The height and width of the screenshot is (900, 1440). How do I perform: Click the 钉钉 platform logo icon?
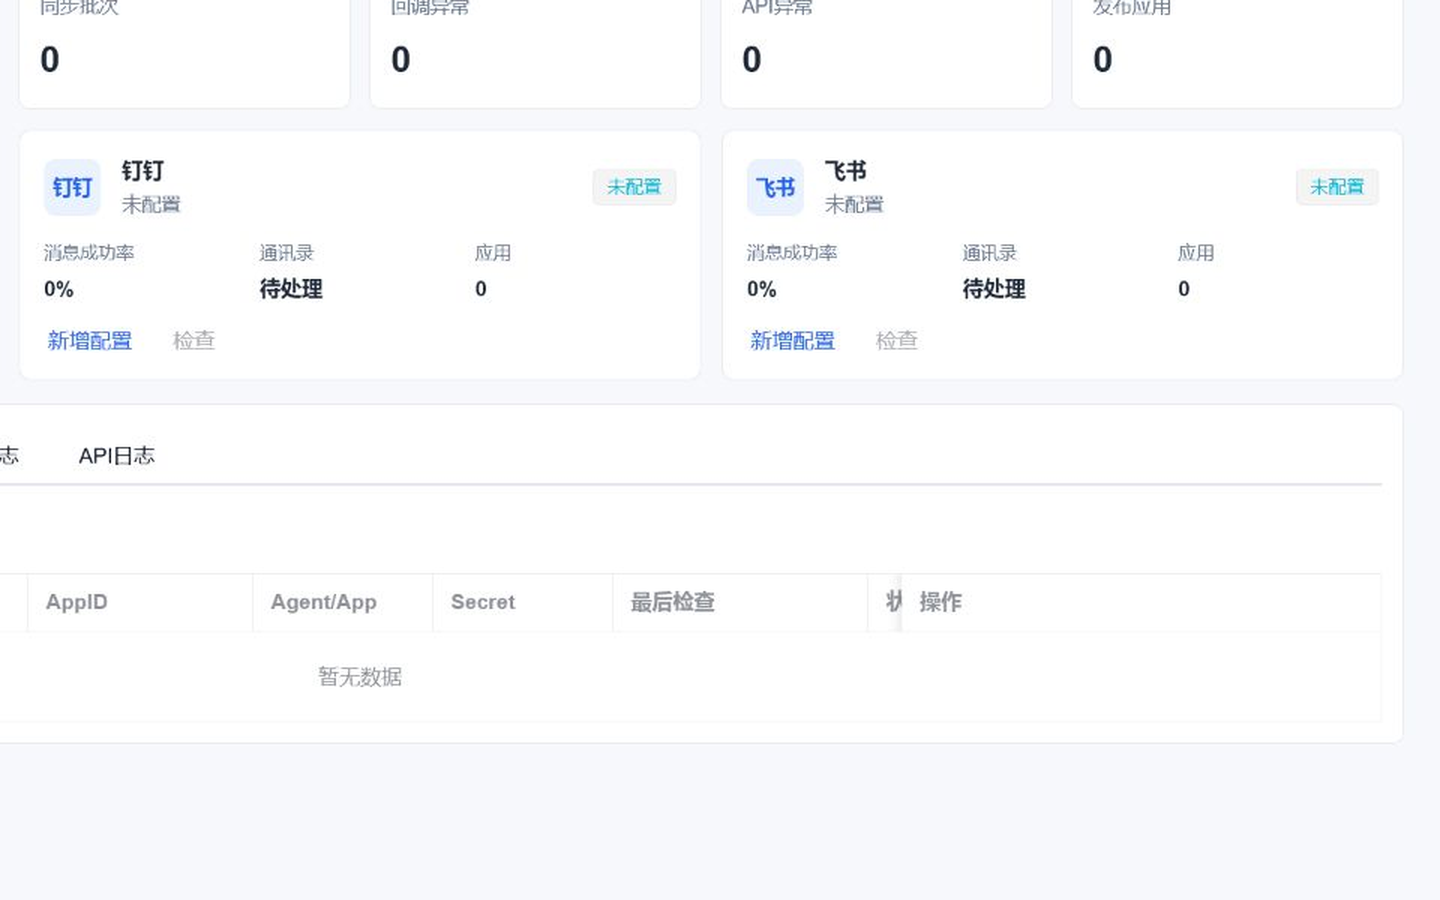(x=72, y=187)
